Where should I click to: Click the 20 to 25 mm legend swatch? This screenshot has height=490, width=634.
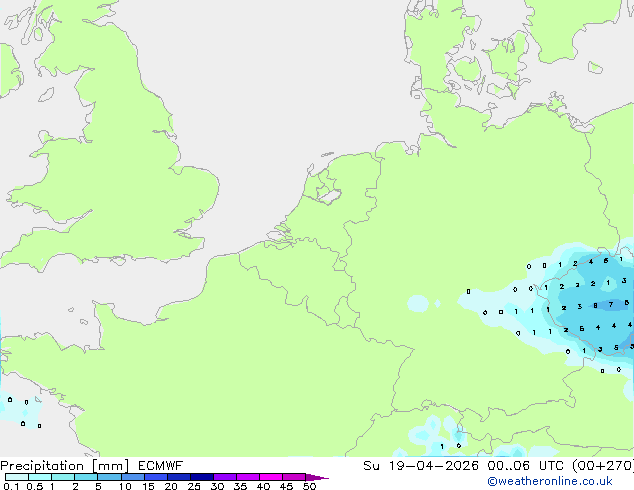179,477
